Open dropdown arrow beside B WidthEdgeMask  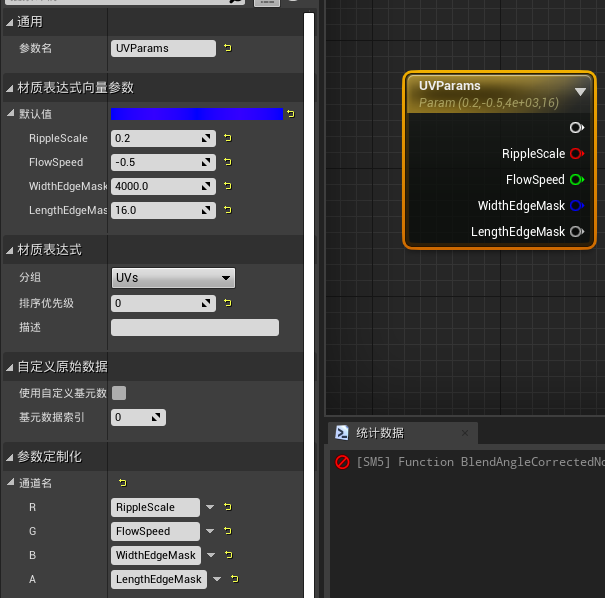coord(211,555)
